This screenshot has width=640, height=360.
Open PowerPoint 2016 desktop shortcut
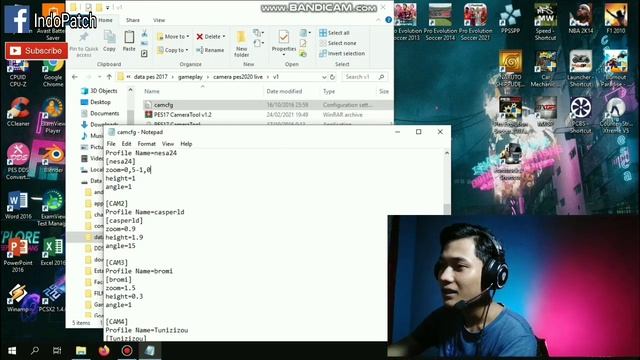tap(18, 255)
